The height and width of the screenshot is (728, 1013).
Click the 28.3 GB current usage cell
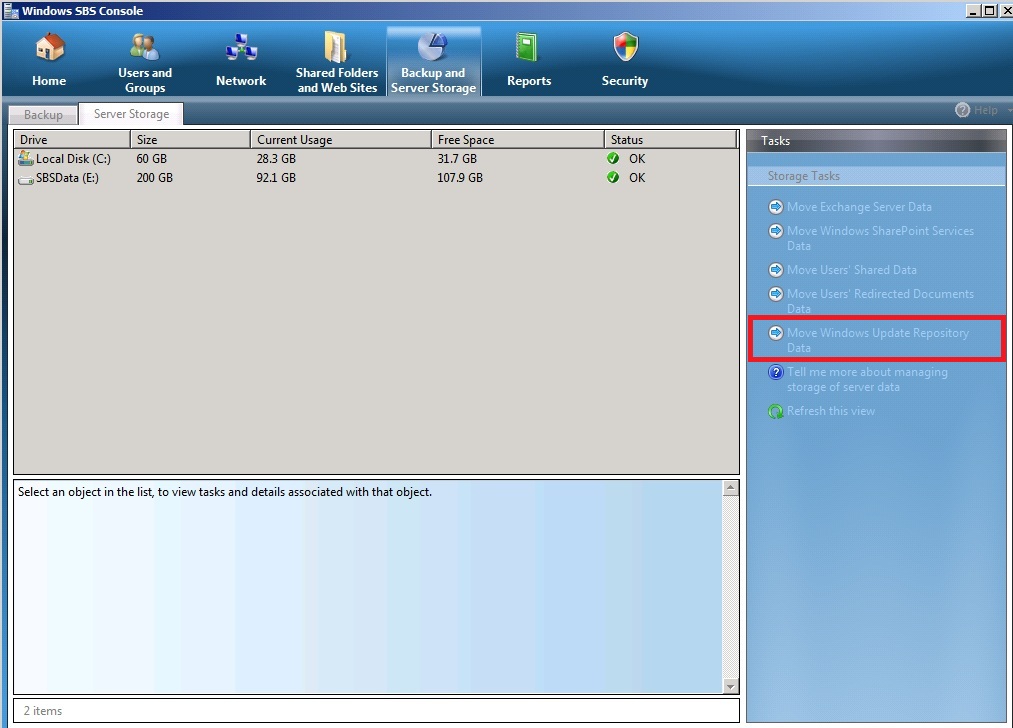276,158
